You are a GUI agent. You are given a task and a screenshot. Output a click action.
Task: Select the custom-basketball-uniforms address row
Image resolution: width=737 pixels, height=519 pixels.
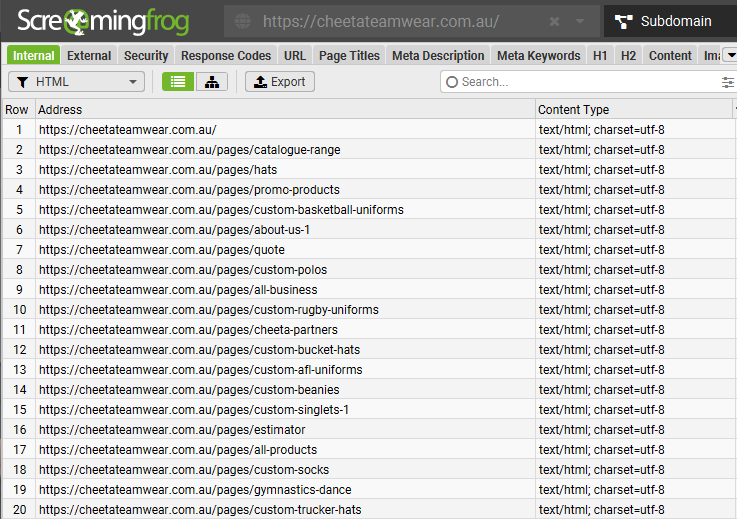[x=285, y=210]
